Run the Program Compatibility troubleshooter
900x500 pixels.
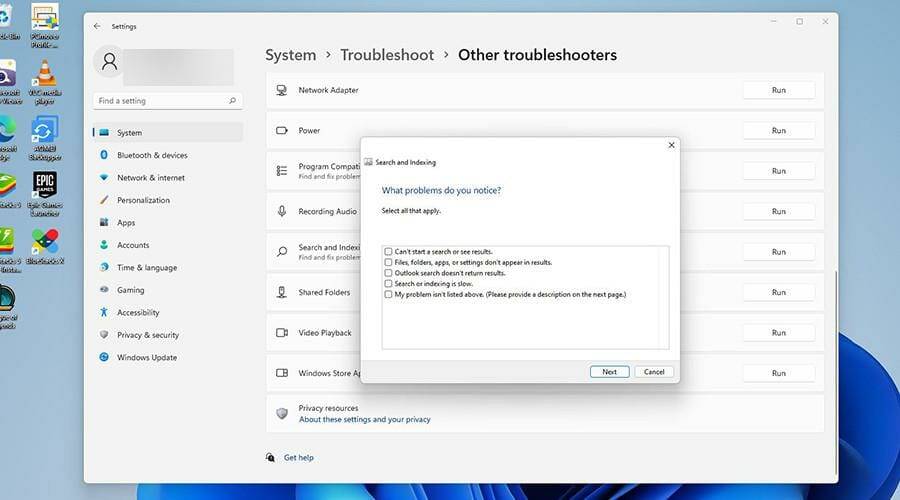pos(778,171)
